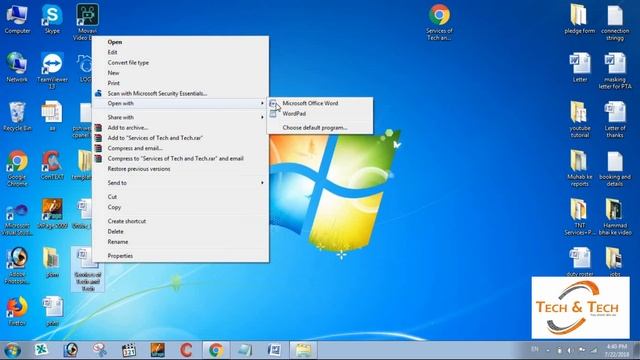The width and height of the screenshot is (640, 360).
Task: Select the Google Chrome desktop shortcut
Action: pyautogui.click(x=17, y=169)
